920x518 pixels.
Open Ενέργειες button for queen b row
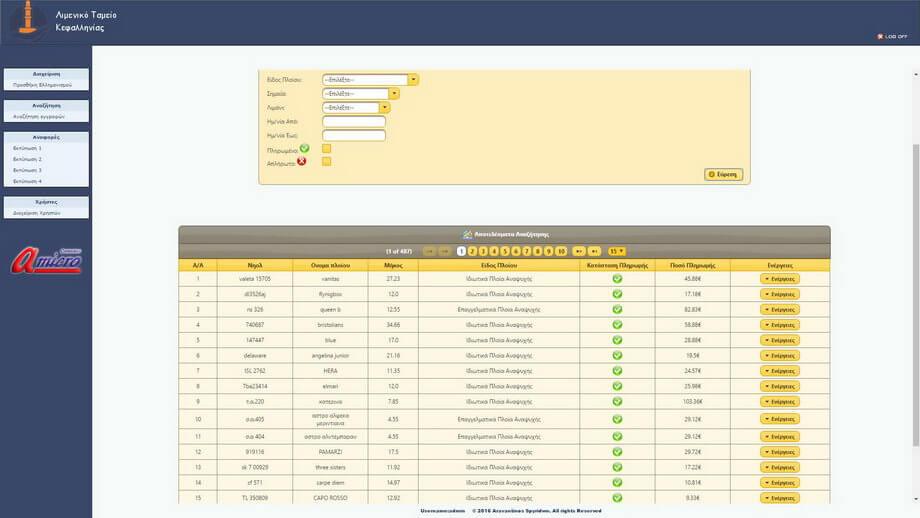coord(780,310)
